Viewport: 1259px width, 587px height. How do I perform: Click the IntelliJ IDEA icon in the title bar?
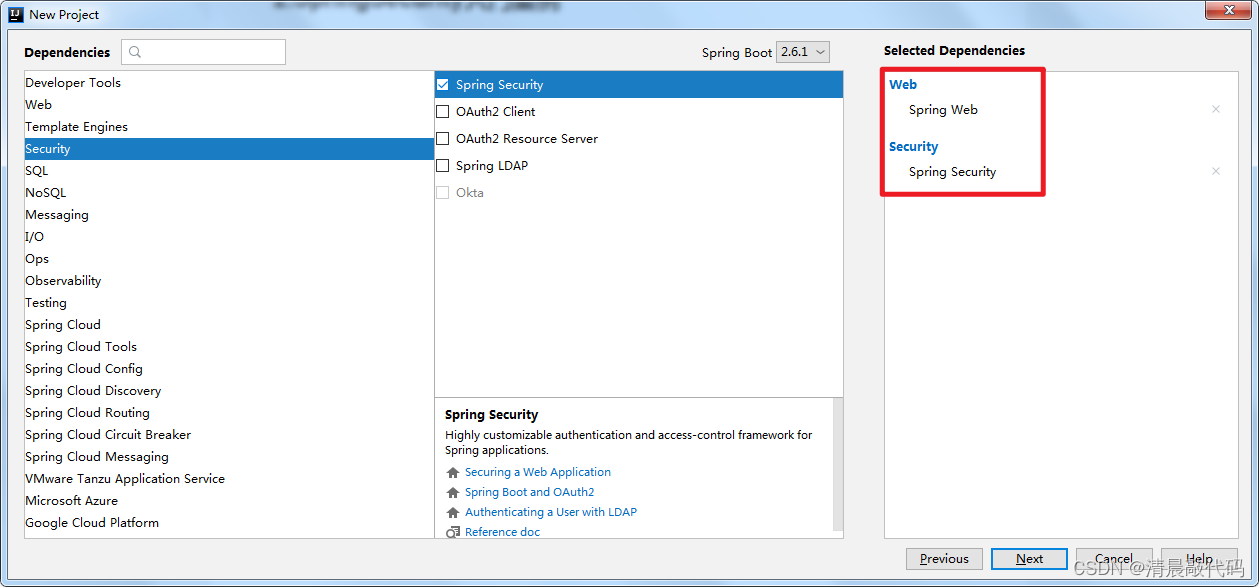pyautogui.click(x=13, y=14)
